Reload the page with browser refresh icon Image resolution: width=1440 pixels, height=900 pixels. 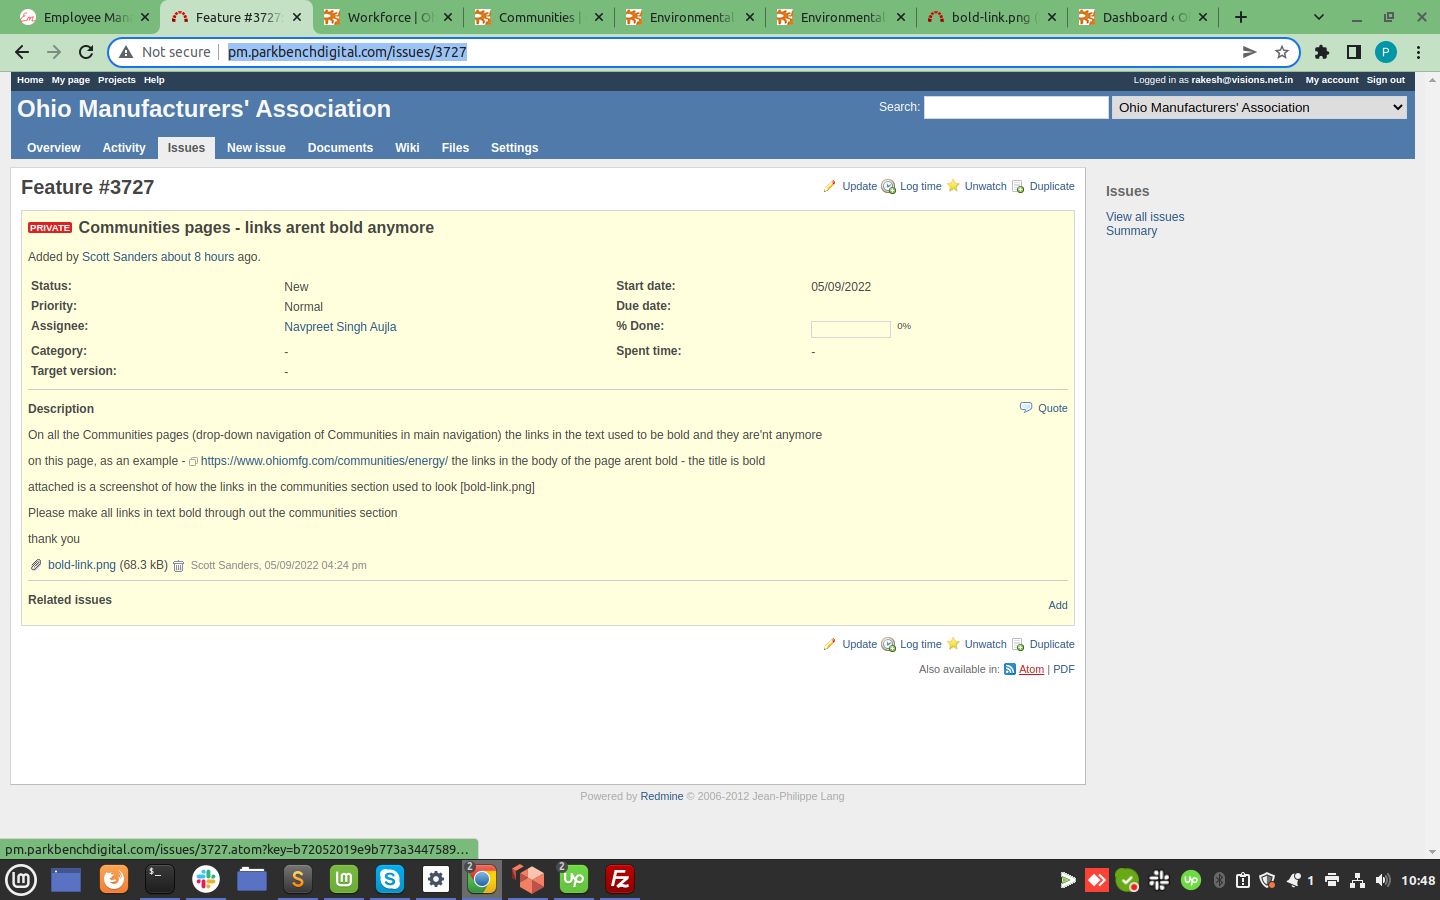86,52
